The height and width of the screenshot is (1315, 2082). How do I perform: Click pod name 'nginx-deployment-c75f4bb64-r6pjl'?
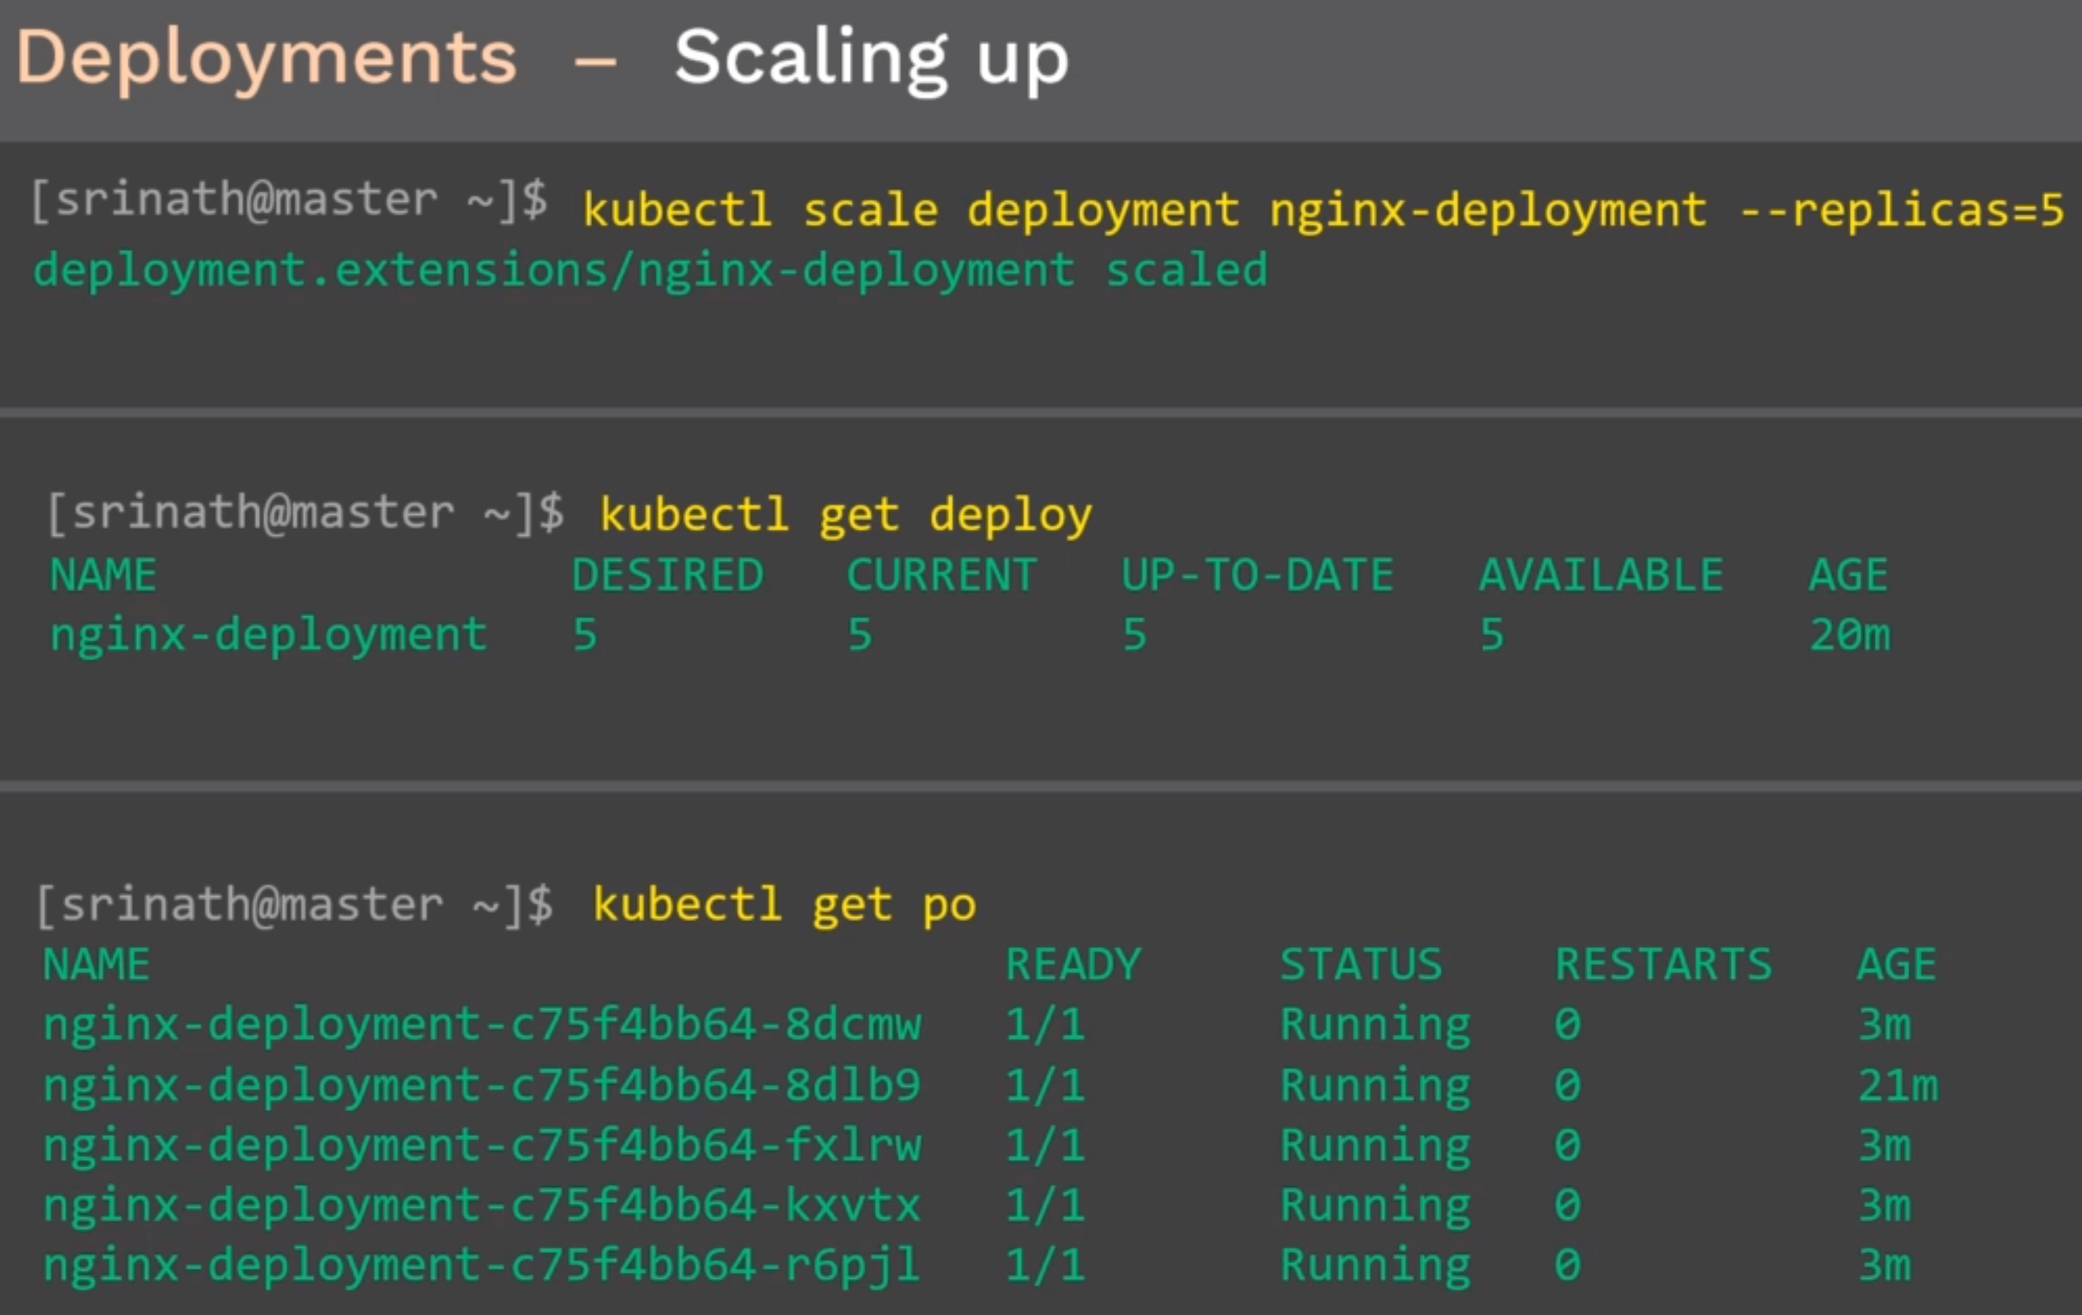pos(481,1267)
